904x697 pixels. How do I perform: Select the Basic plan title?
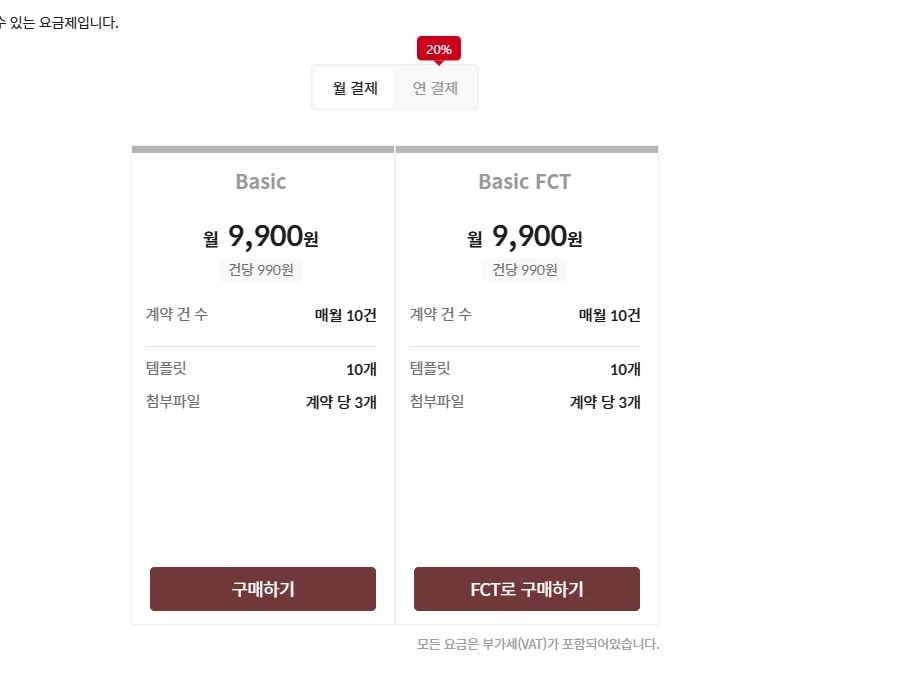(x=260, y=182)
